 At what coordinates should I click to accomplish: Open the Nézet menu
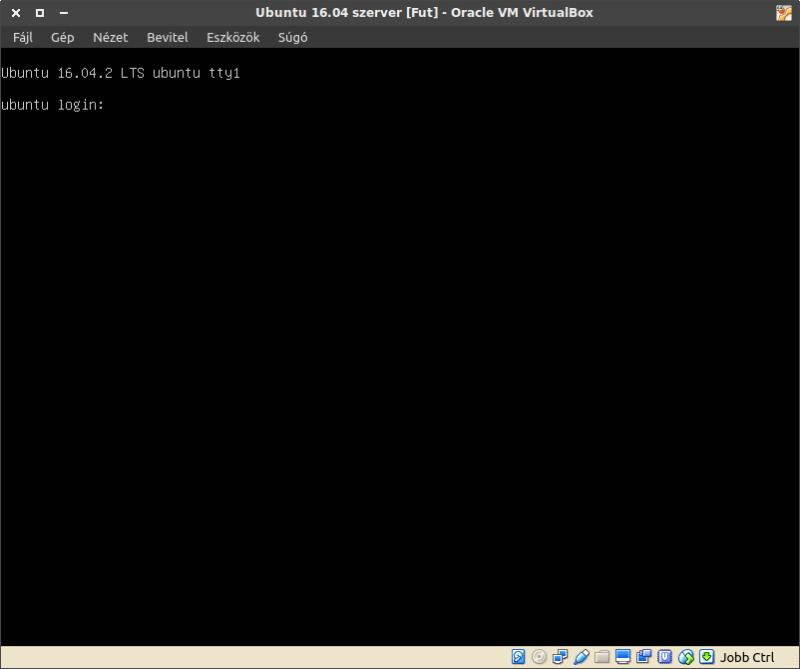[x=110, y=37]
